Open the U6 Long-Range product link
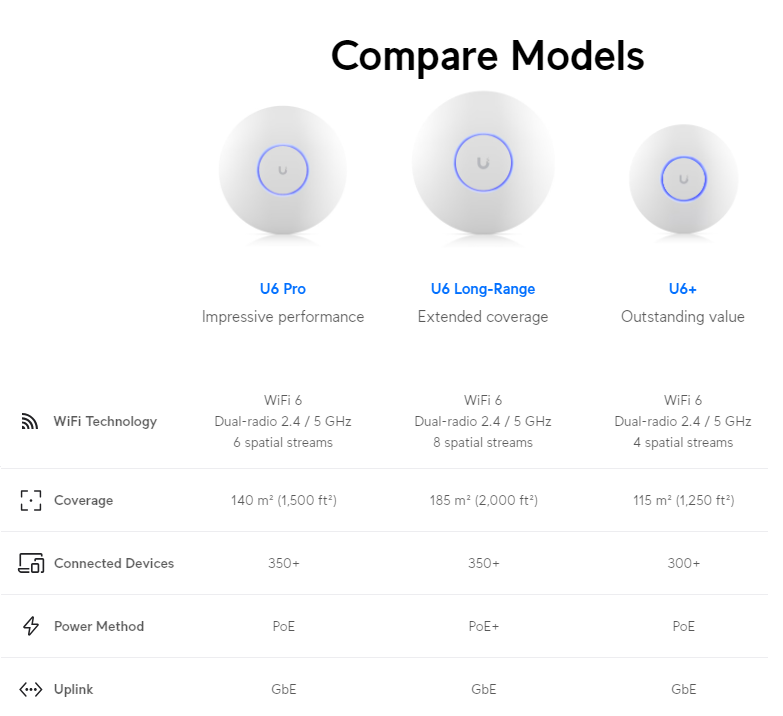 [483, 289]
